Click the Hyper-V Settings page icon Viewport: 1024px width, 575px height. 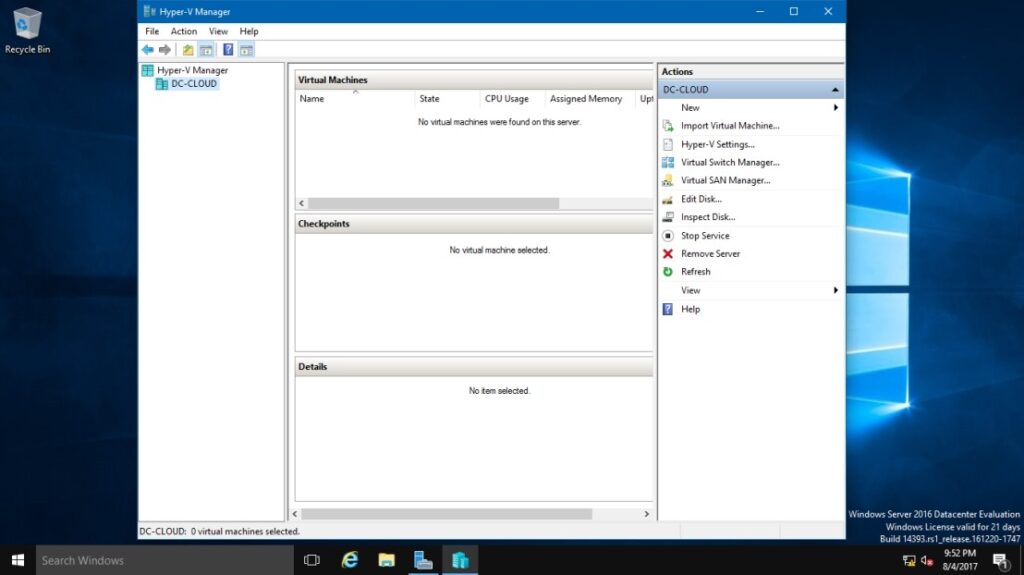(667, 144)
